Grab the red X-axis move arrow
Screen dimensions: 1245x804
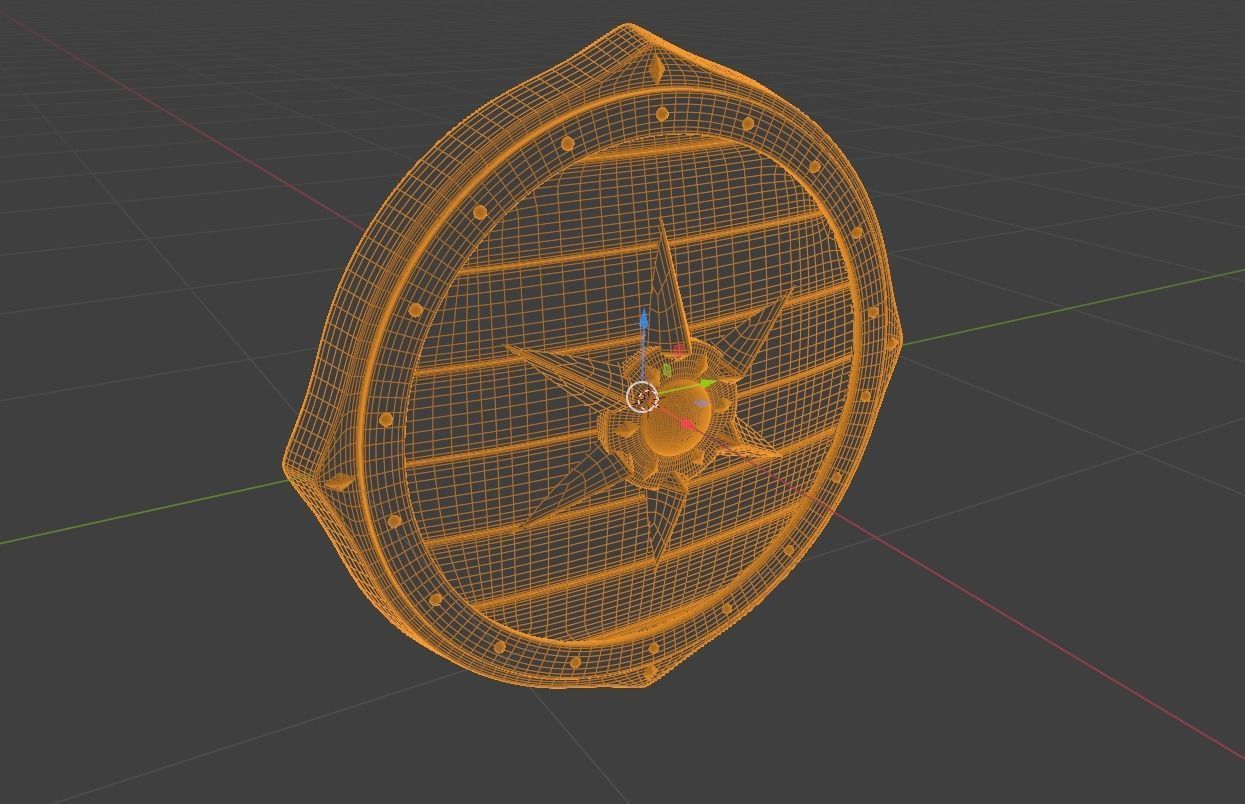tap(688, 424)
